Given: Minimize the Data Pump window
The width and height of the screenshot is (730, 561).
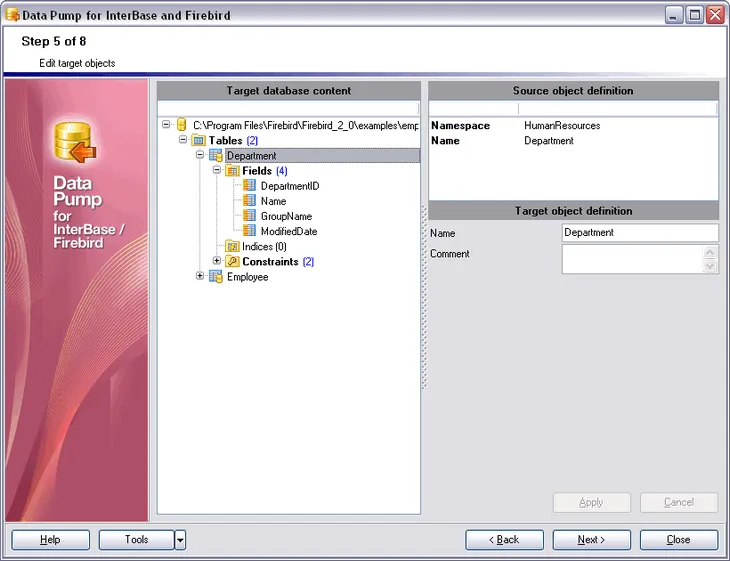Looking at the screenshot, I should coord(673,15).
